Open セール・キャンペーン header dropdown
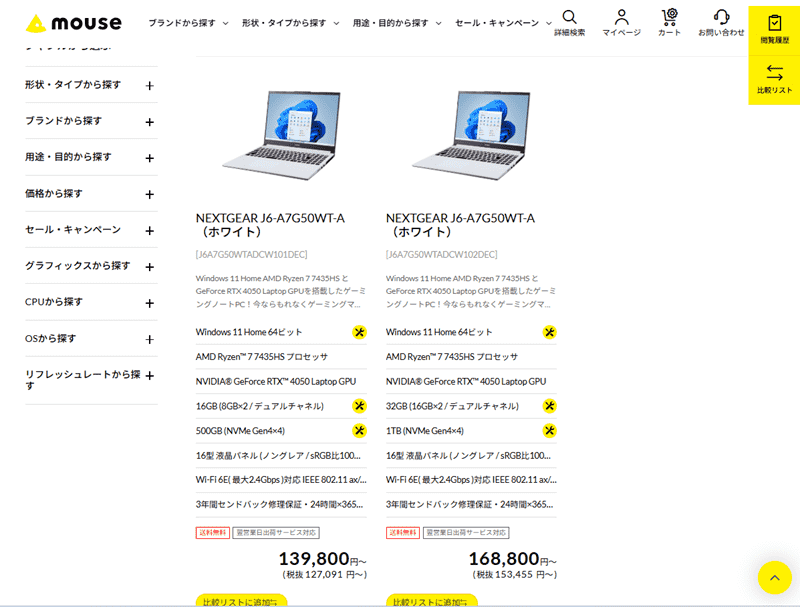Screen dimensions: 800x607 tap(503, 23)
